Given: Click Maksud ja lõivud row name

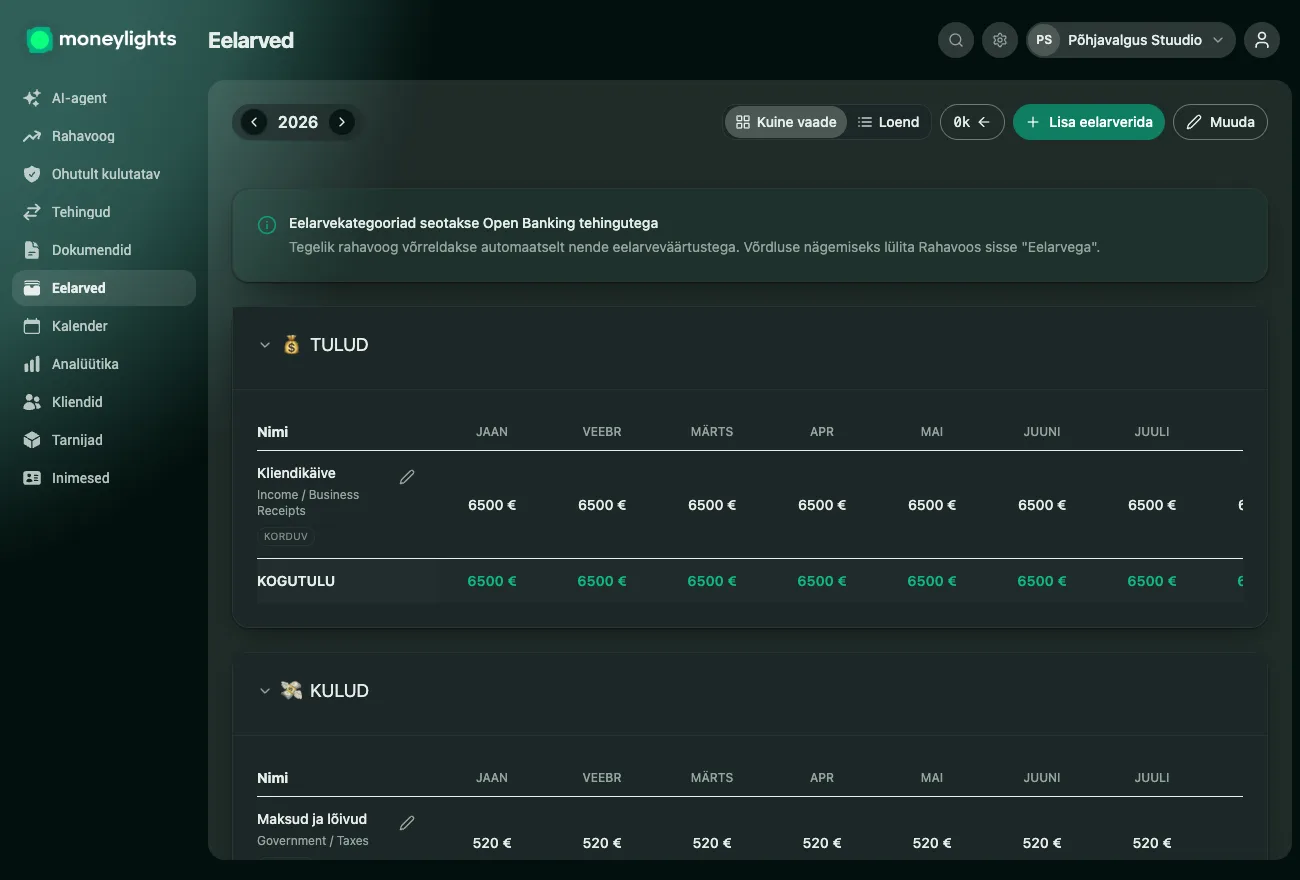Looking at the screenshot, I should pyautogui.click(x=312, y=819).
